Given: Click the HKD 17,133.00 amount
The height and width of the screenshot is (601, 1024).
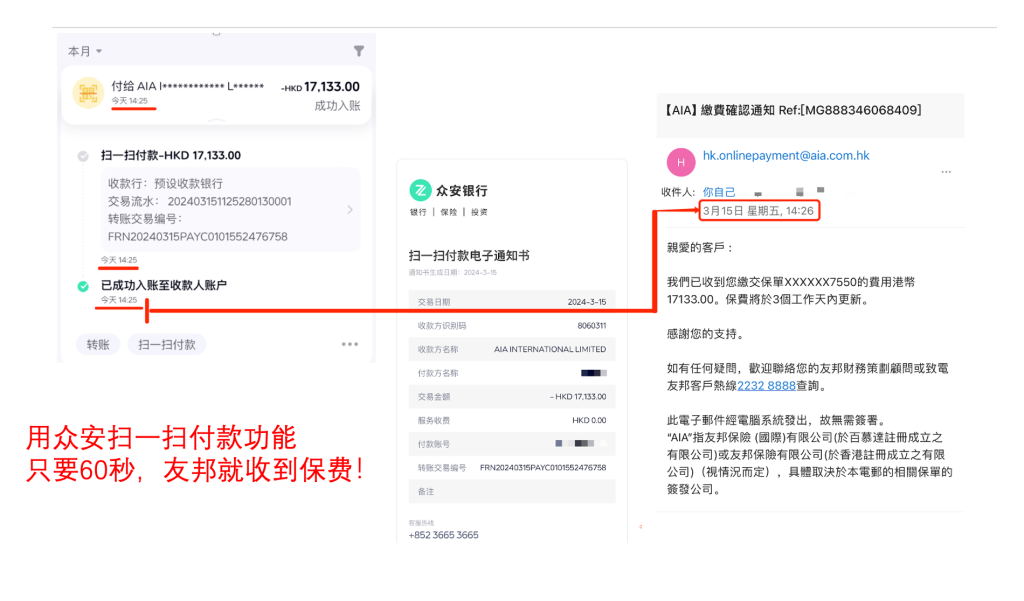Looking at the screenshot, I should [x=321, y=87].
